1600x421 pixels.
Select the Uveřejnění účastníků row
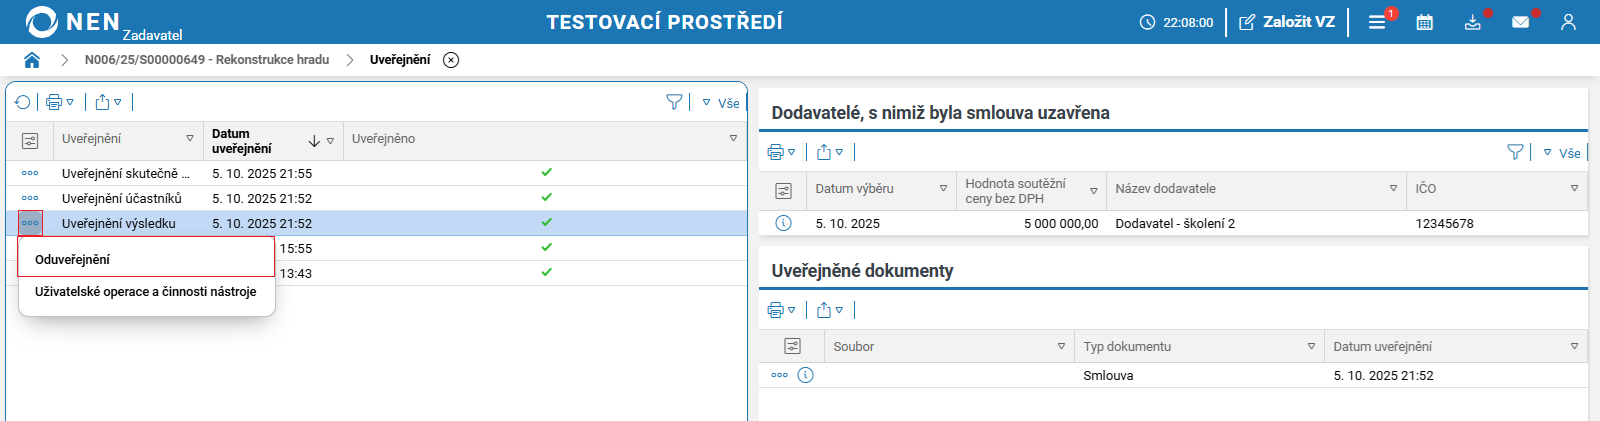[122, 198]
